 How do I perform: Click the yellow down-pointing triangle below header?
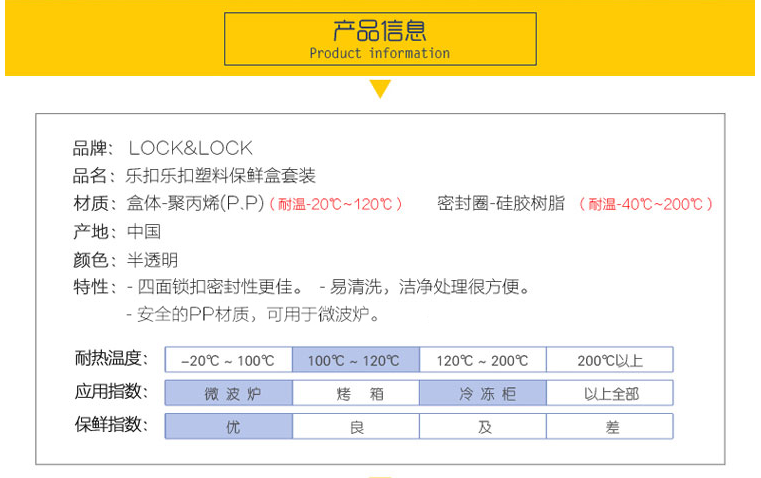pos(380,89)
